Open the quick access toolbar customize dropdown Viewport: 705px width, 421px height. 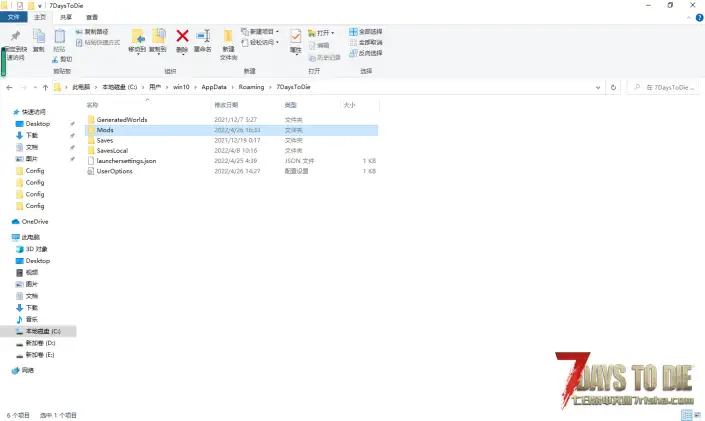(40, 6)
